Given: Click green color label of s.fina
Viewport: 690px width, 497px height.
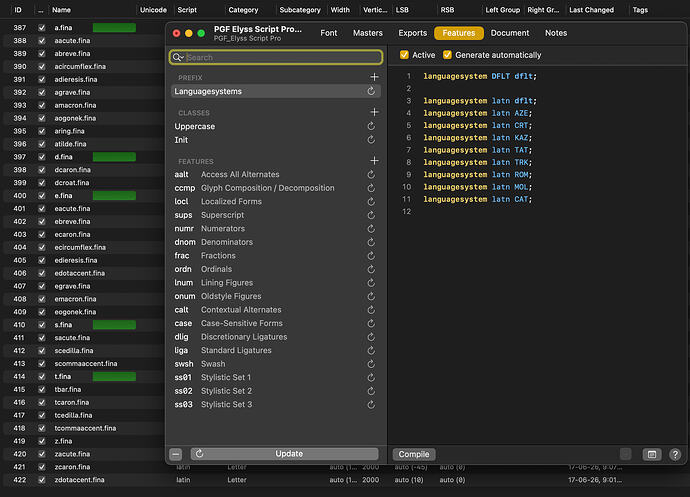Looking at the screenshot, I should 114,325.
